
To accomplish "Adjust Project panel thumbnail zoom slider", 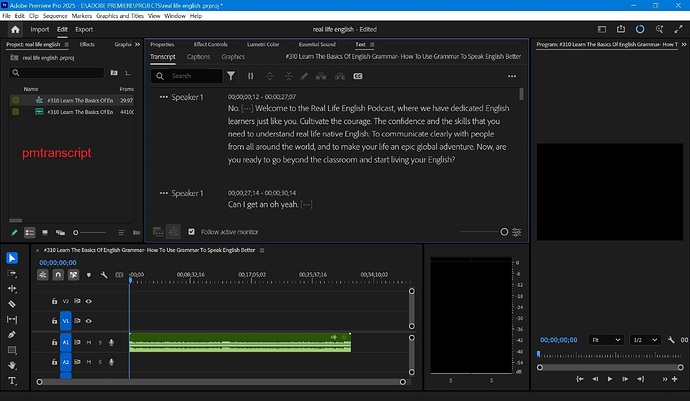I will pyautogui.click(x=76, y=232).
